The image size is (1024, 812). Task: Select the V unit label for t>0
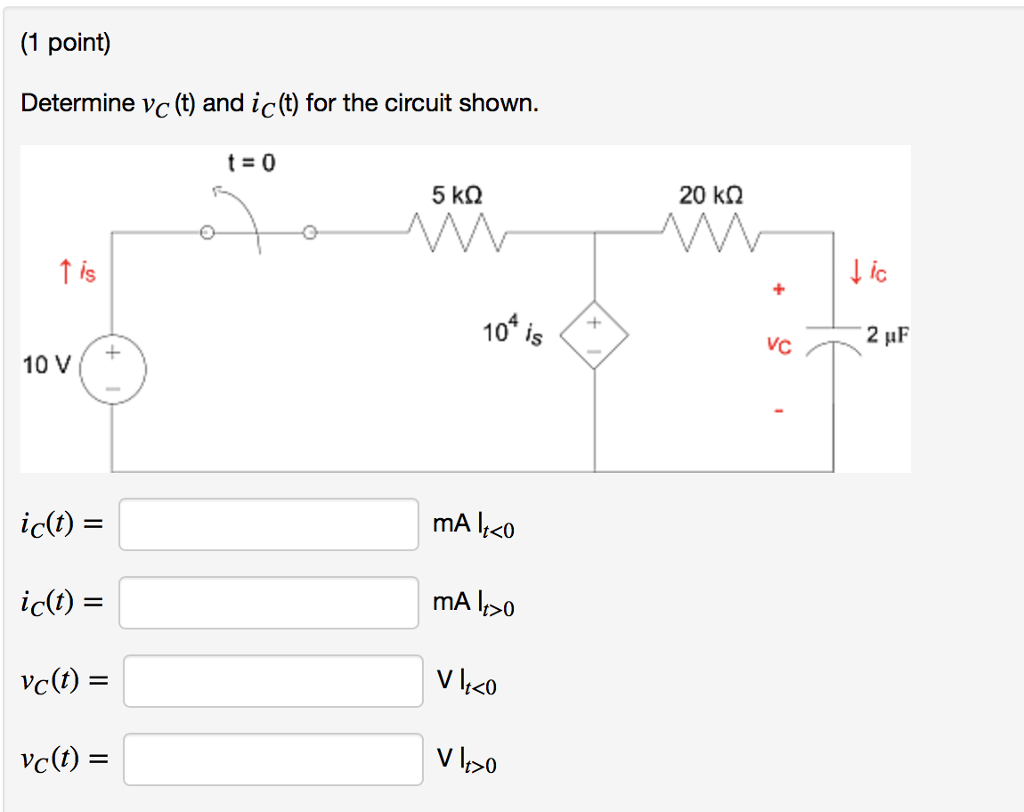tap(467, 762)
